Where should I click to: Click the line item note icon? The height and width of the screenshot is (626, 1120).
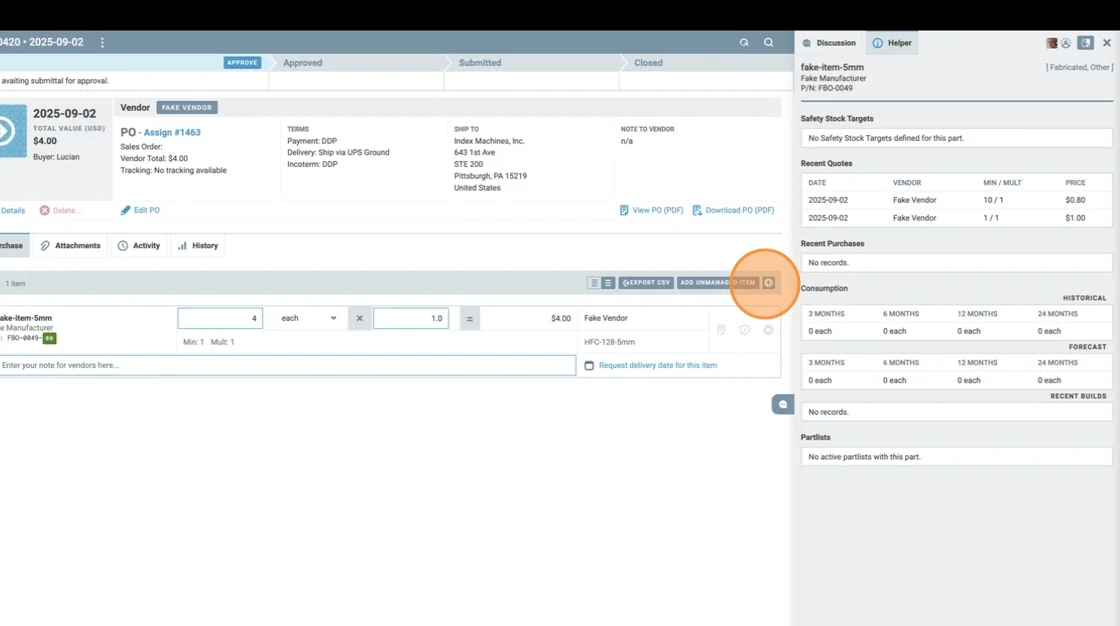[x=721, y=330]
